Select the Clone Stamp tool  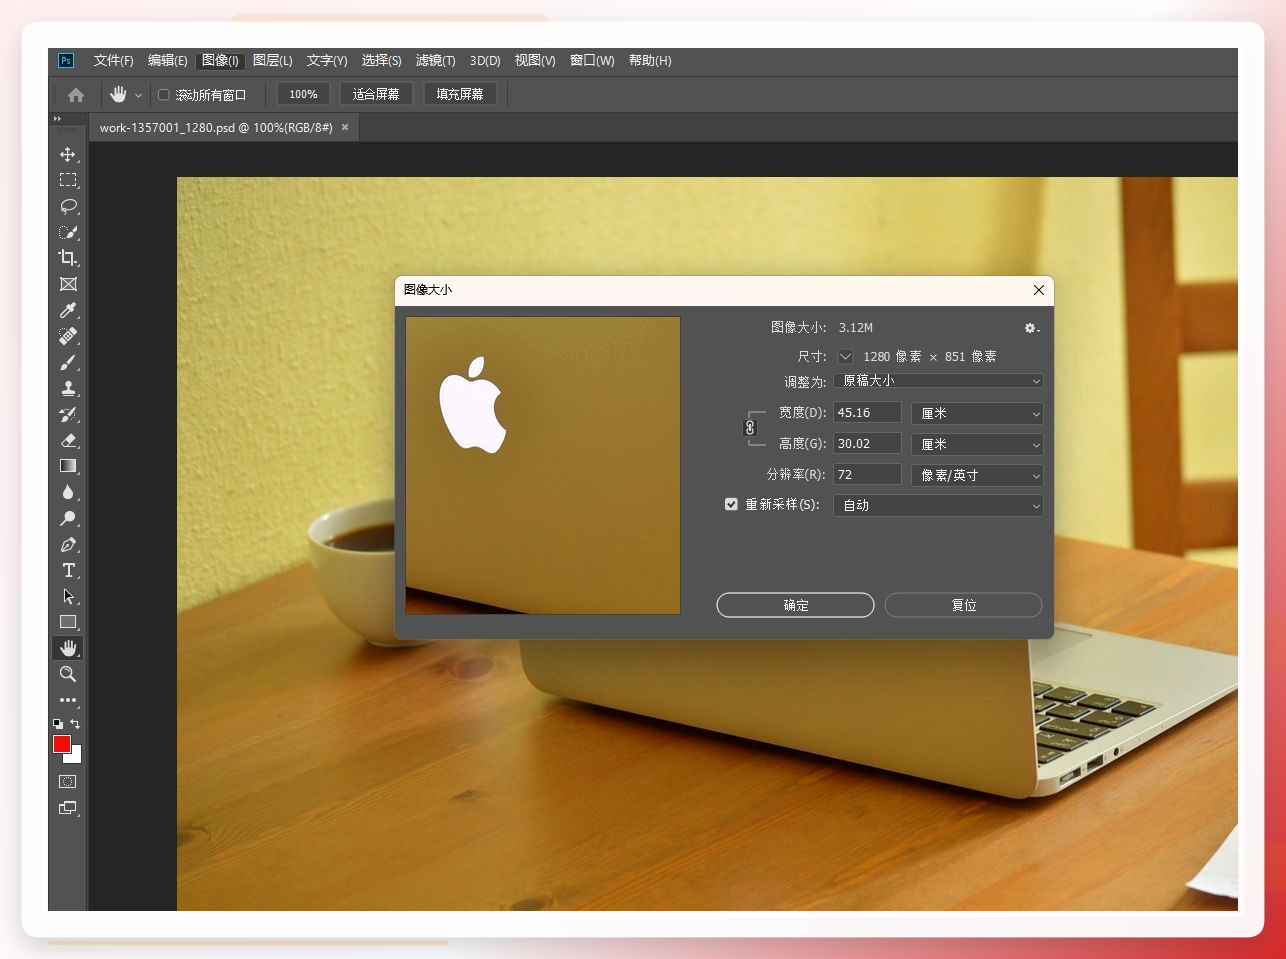coord(68,388)
